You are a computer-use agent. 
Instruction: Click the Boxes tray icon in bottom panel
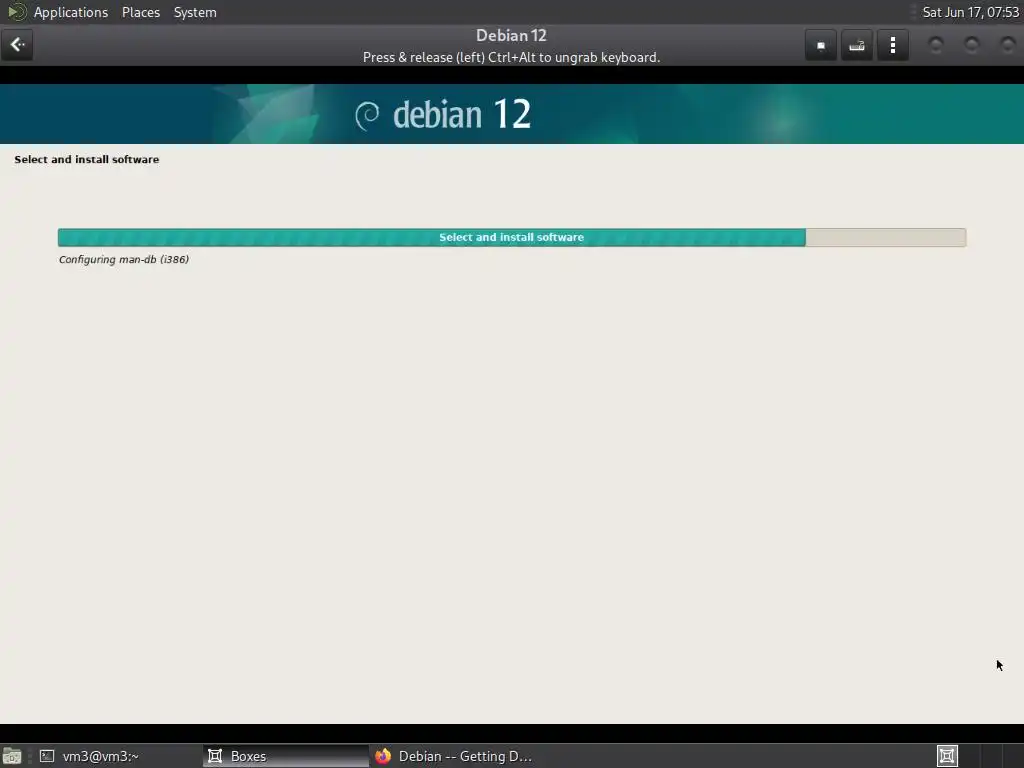947,756
